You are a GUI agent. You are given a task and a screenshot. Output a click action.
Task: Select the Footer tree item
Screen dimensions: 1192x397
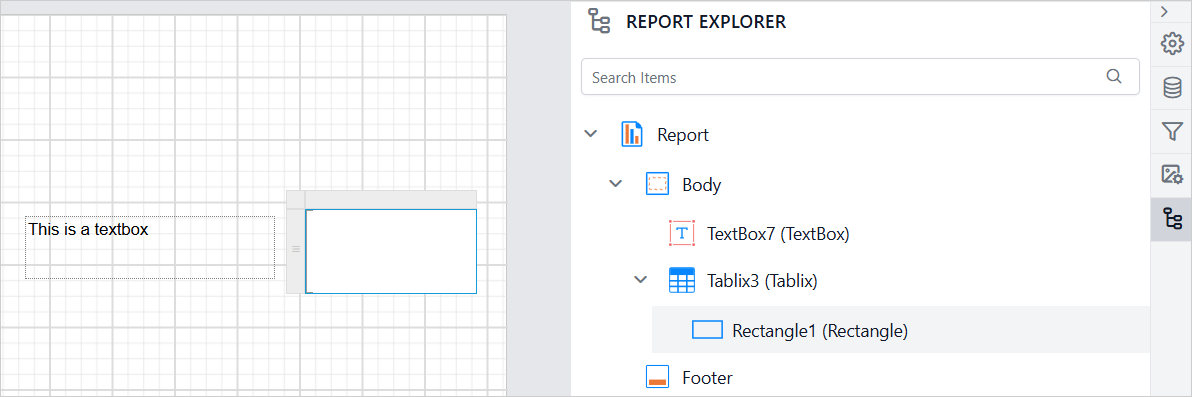pyautogui.click(x=707, y=378)
